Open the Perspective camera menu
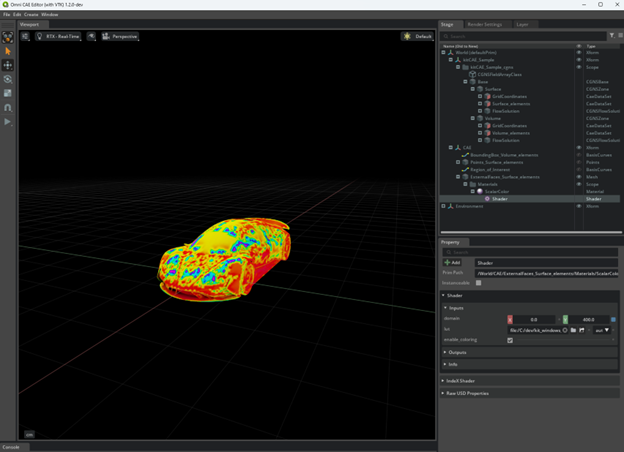 (x=120, y=36)
